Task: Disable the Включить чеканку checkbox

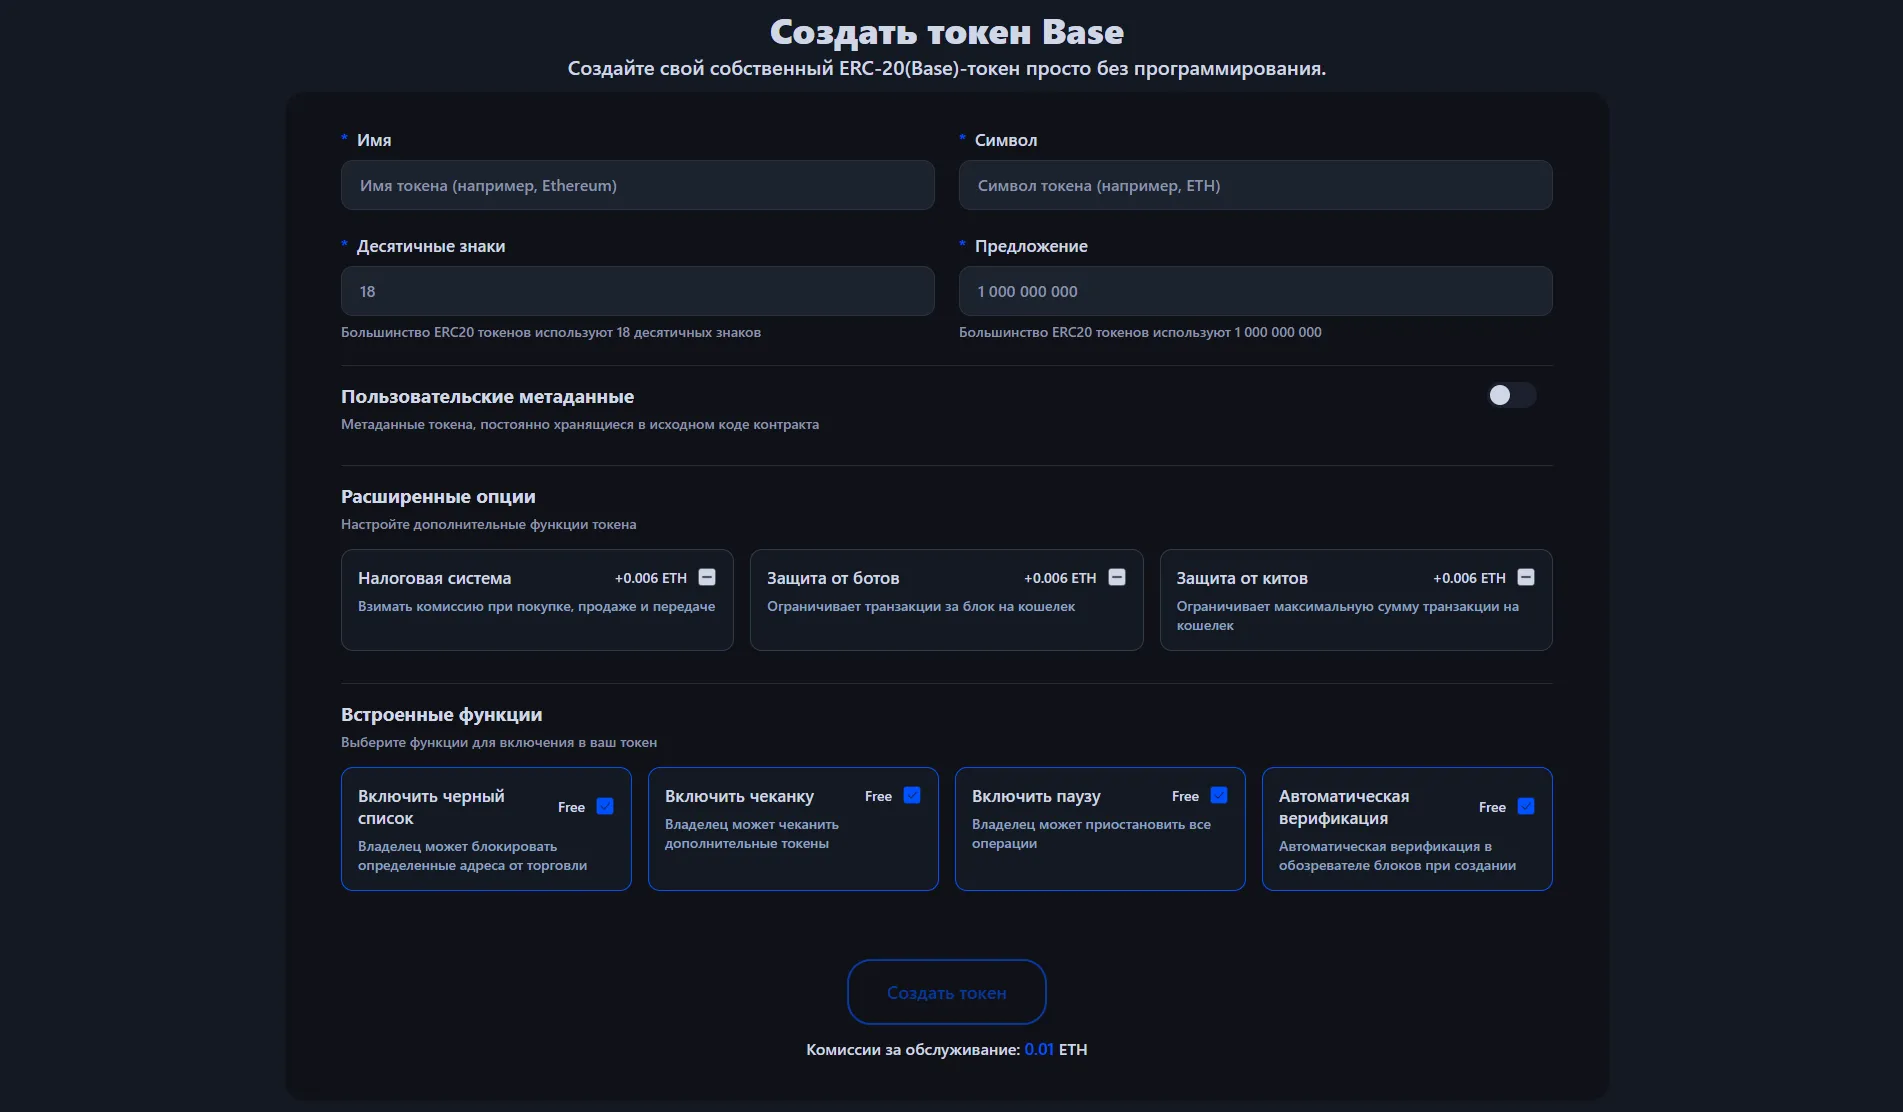Action: tap(912, 795)
